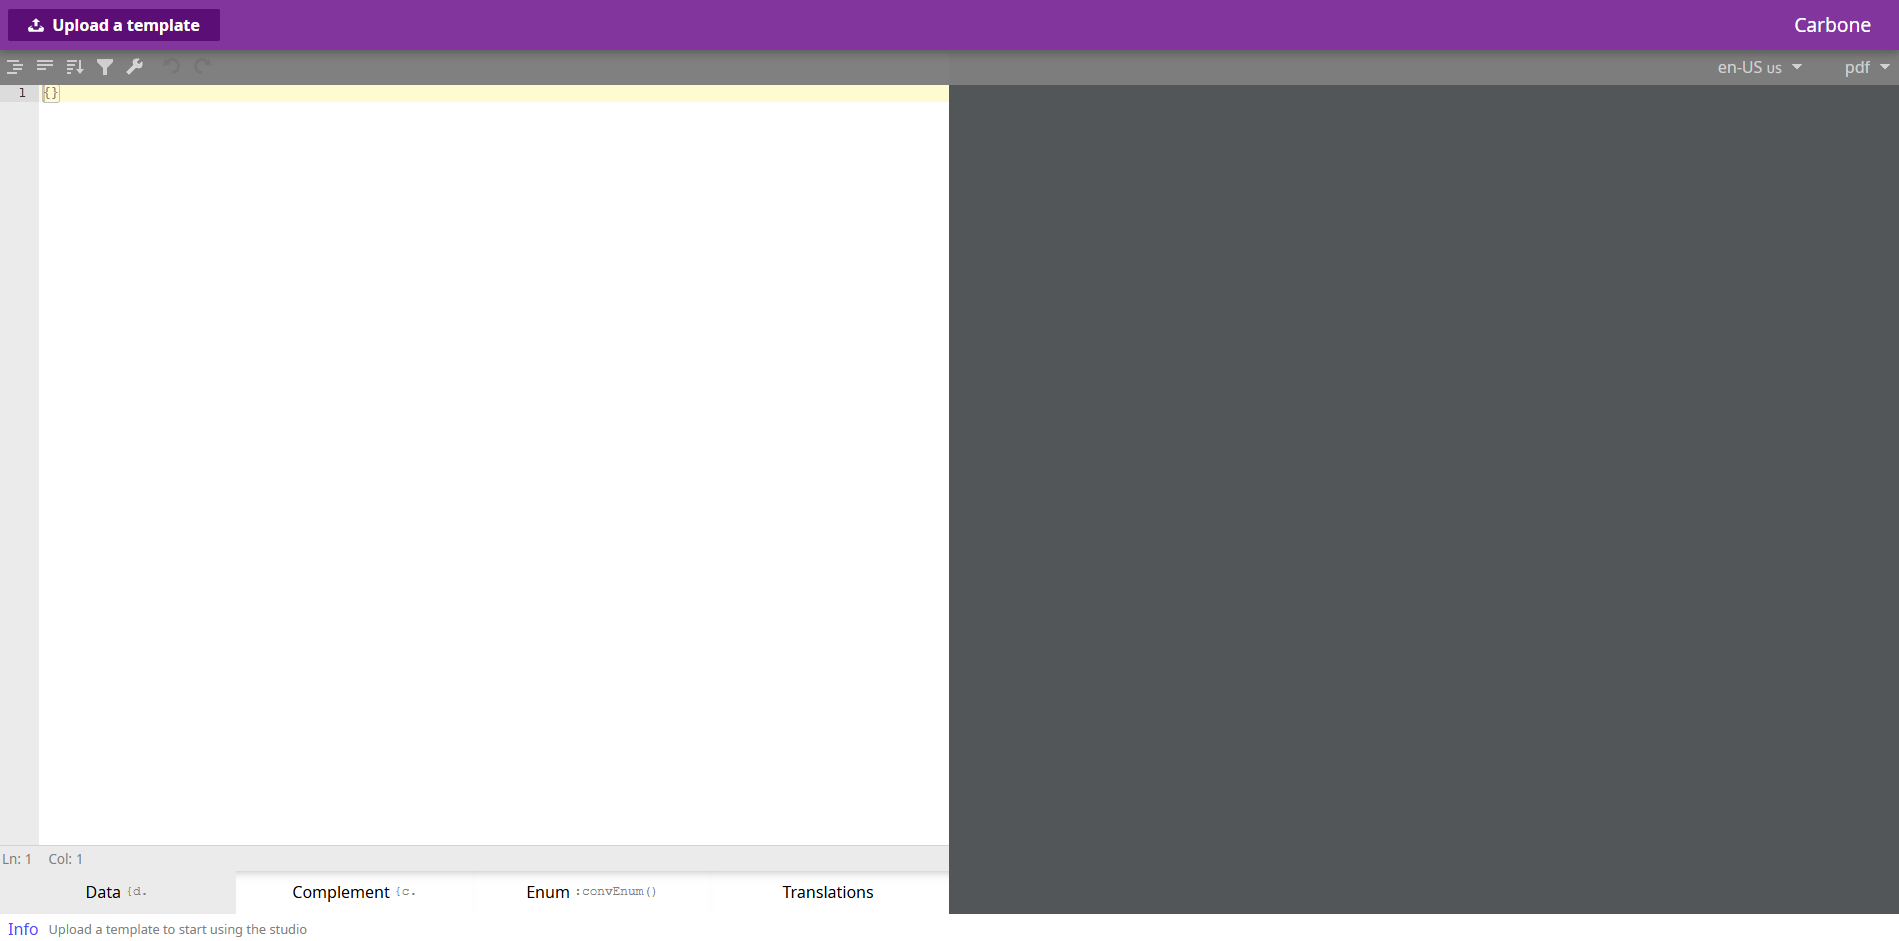1899x941 pixels.
Task: Click the Carbone brand link
Action: tap(1831, 25)
